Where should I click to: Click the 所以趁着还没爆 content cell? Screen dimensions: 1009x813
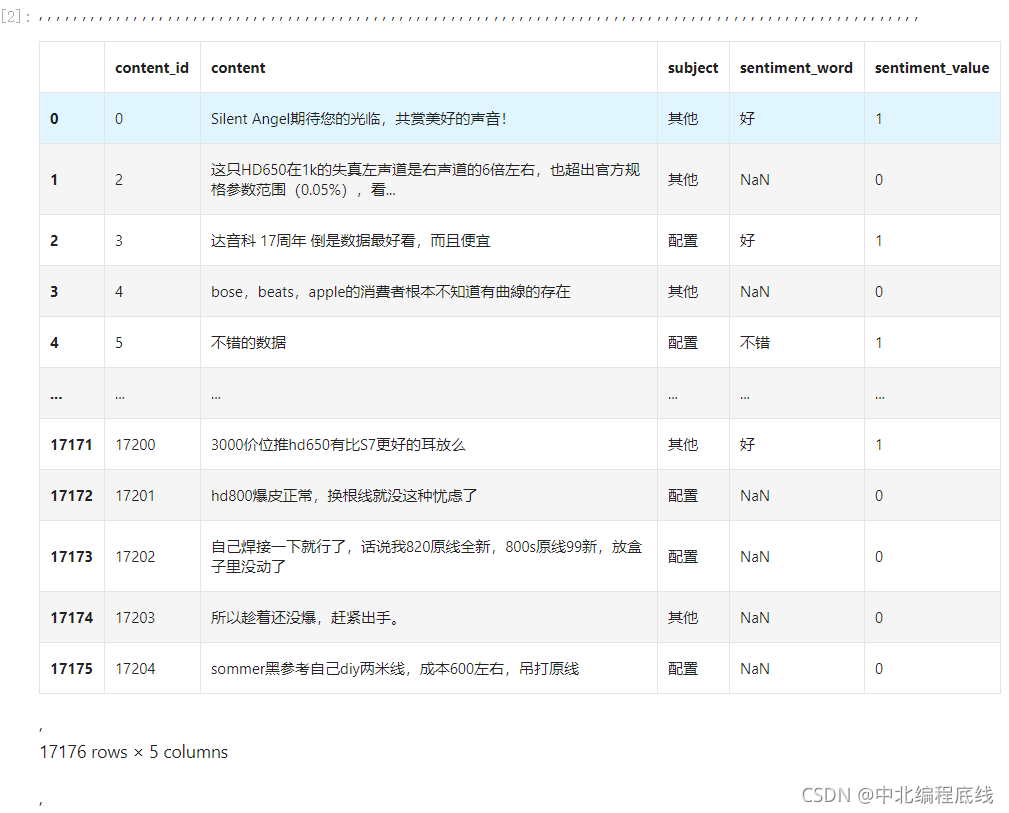point(429,618)
